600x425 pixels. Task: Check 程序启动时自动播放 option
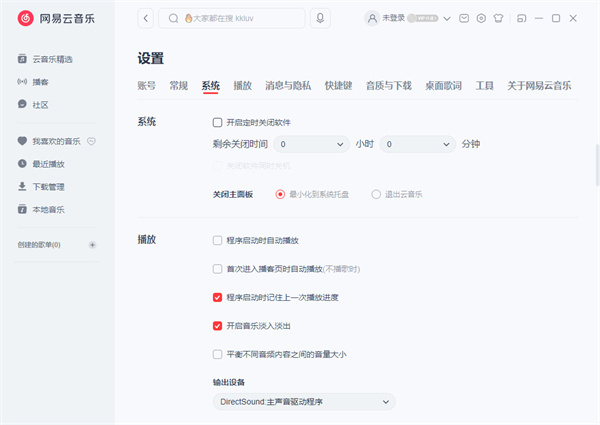217,241
